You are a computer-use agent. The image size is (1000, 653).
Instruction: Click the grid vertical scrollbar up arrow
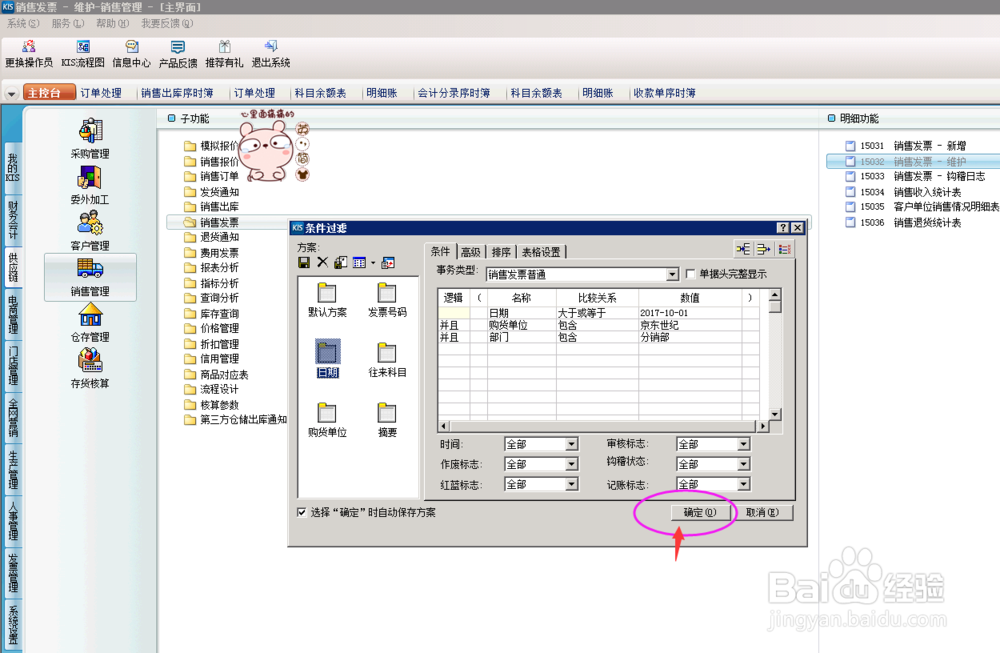point(775,295)
